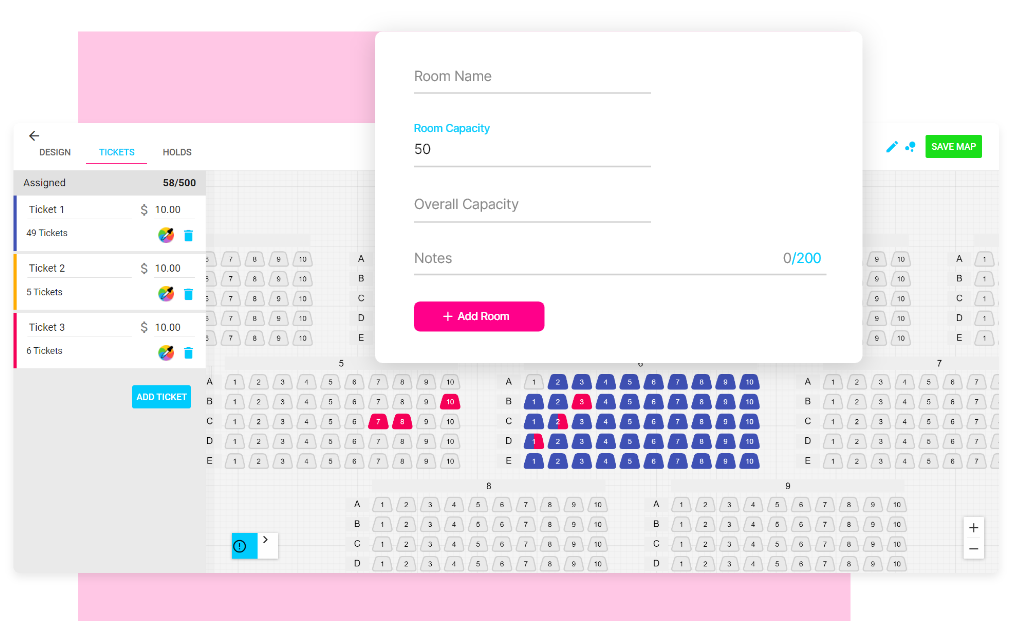Image resolution: width=1013 pixels, height=621 pixels.
Task: Click the Overall Capacity field
Action: point(532,205)
